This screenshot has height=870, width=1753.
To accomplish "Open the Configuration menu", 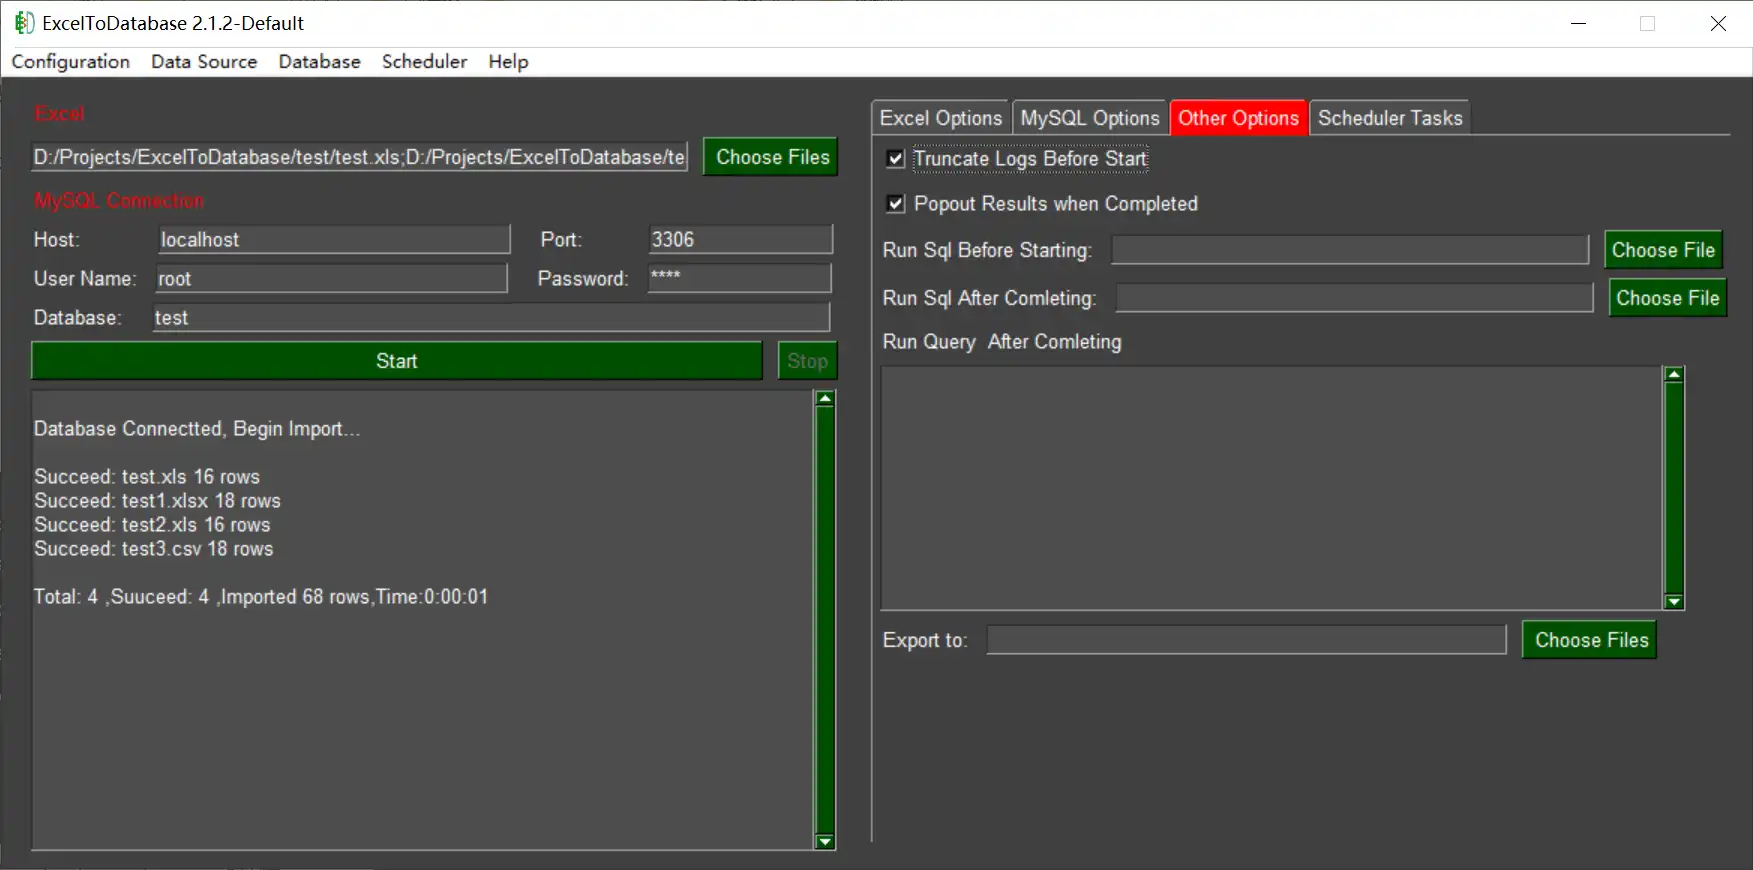I will tap(71, 62).
